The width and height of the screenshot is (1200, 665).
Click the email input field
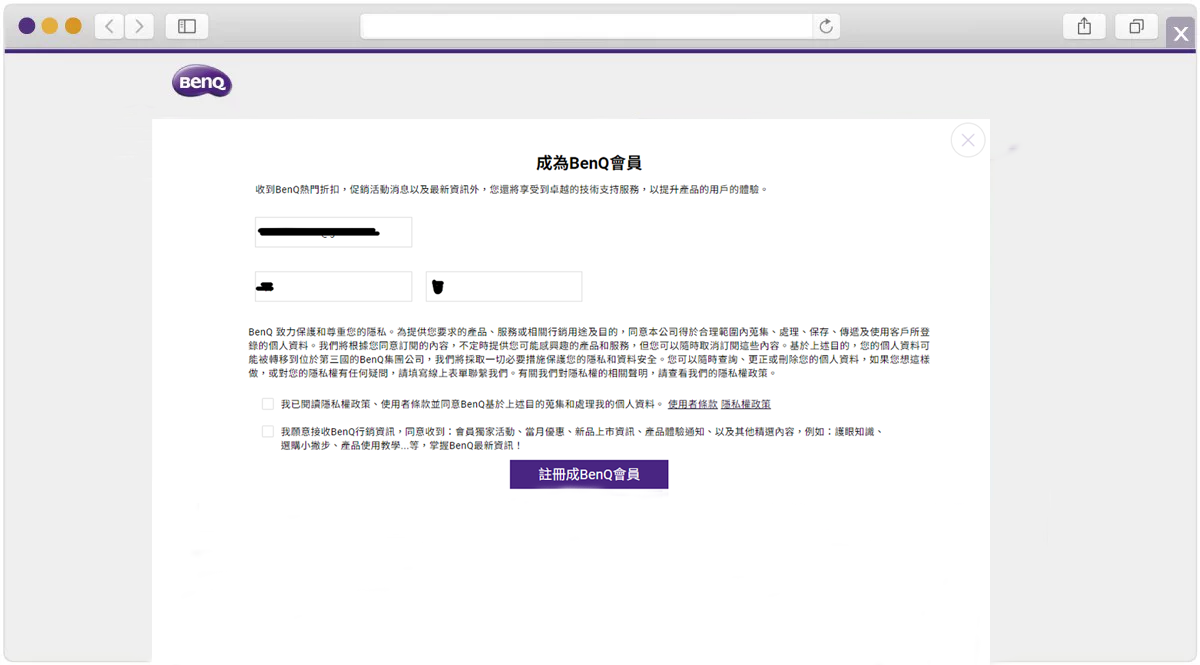tap(333, 232)
